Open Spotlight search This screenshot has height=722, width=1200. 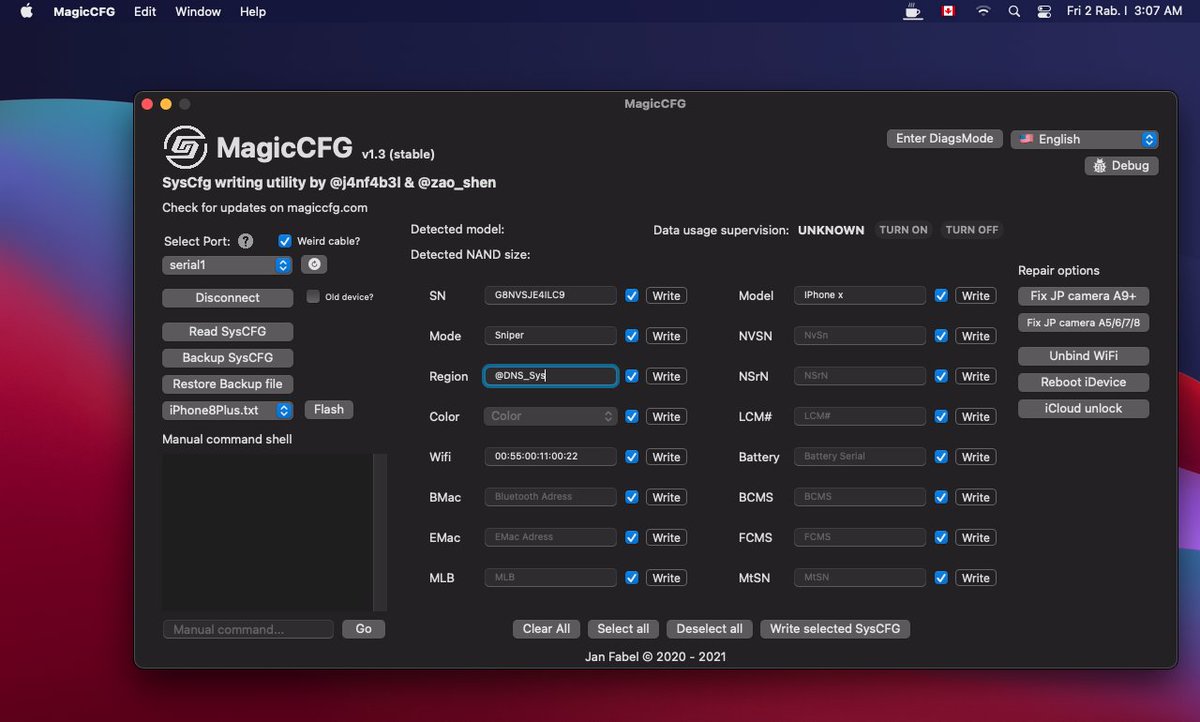pos(1014,11)
